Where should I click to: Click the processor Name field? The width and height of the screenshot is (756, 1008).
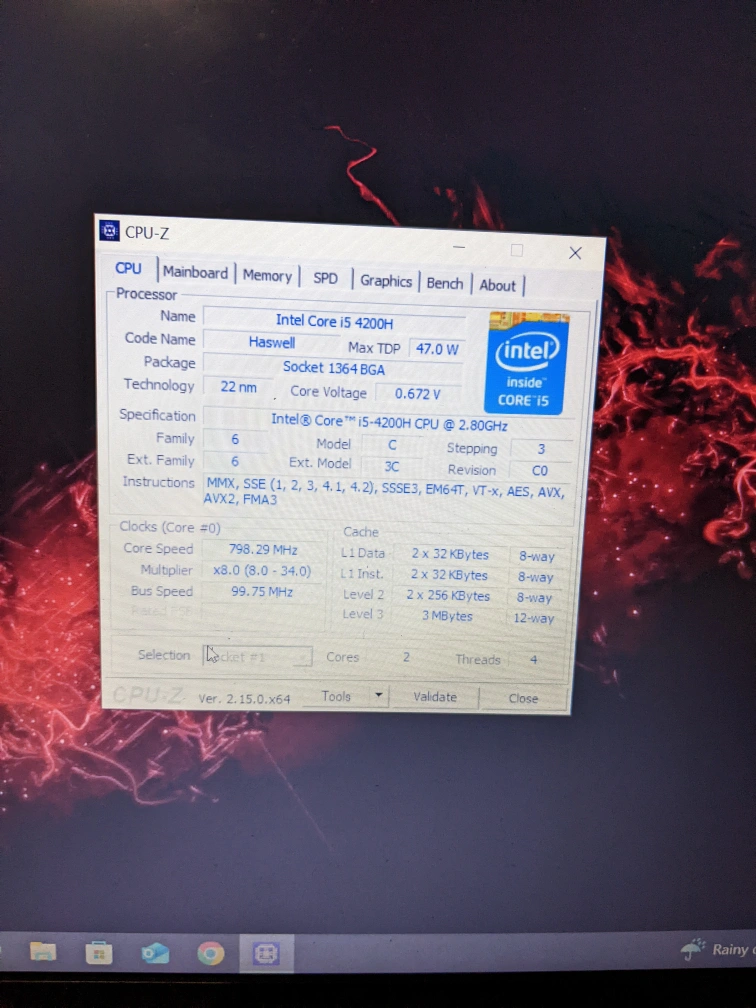[333, 320]
